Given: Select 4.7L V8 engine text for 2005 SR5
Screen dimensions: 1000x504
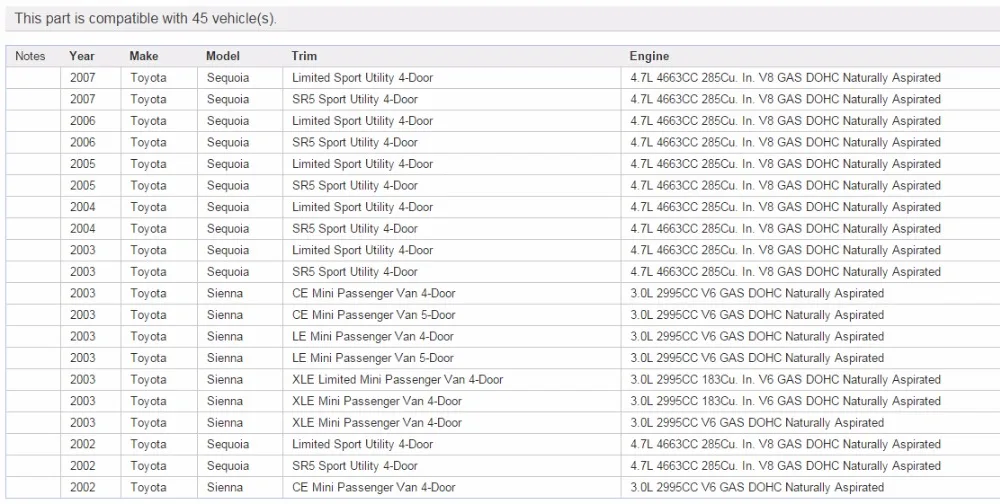Looking at the screenshot, I should point(786,186).
